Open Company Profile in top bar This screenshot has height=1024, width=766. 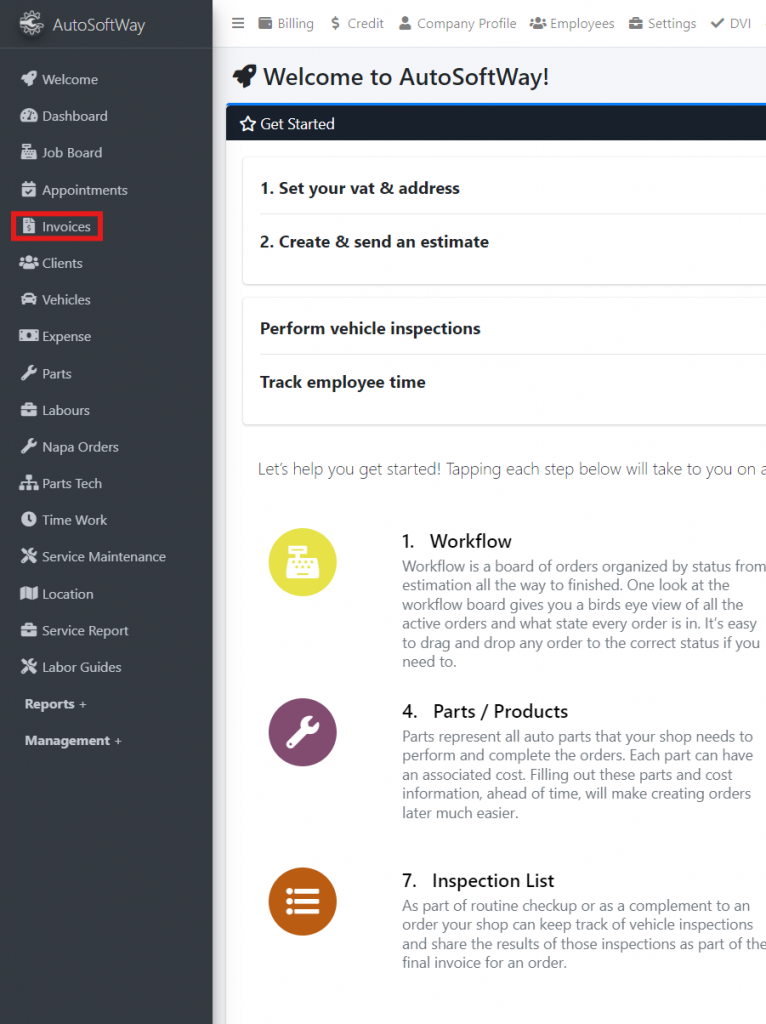(x=458, y=23)
